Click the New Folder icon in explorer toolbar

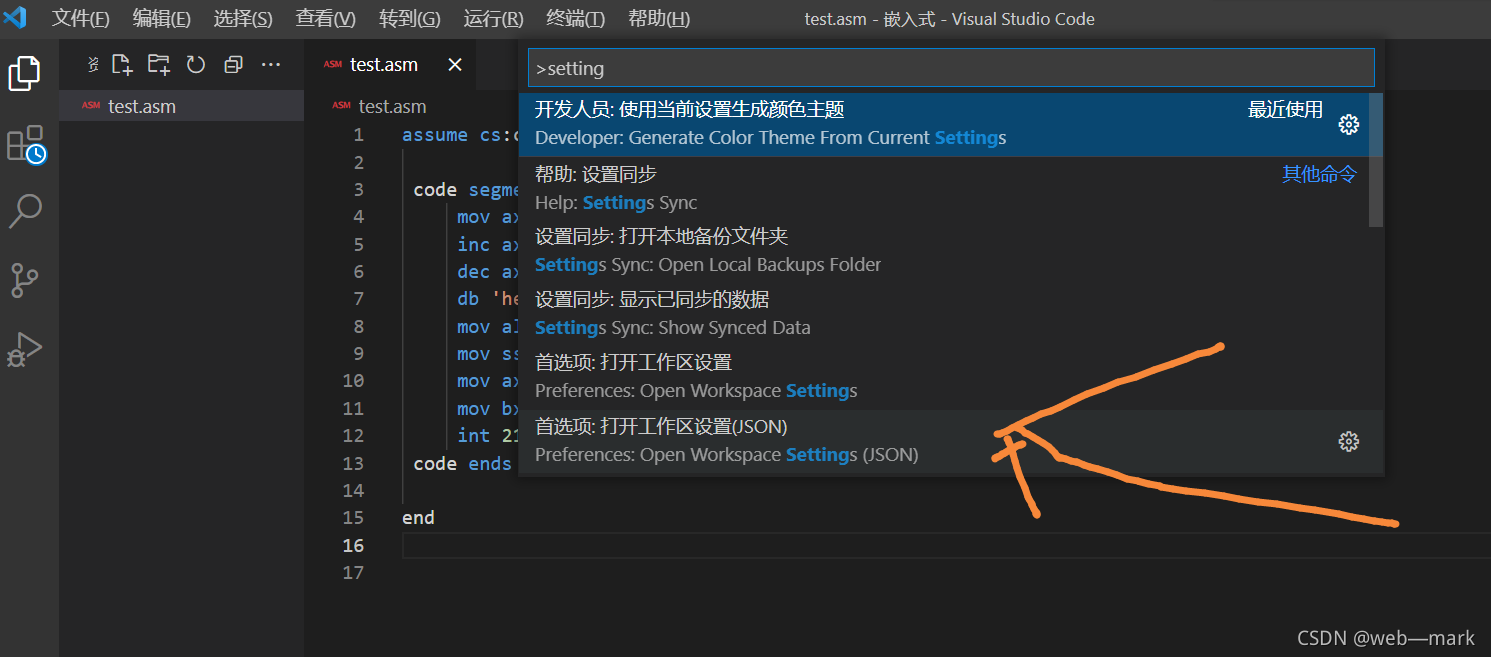[x=159, y=65]
